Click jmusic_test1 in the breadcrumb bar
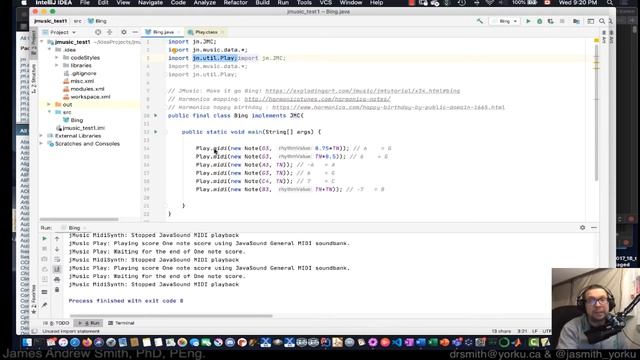The width and height of the screenshot is (640, 360). (x=51, y=21)
